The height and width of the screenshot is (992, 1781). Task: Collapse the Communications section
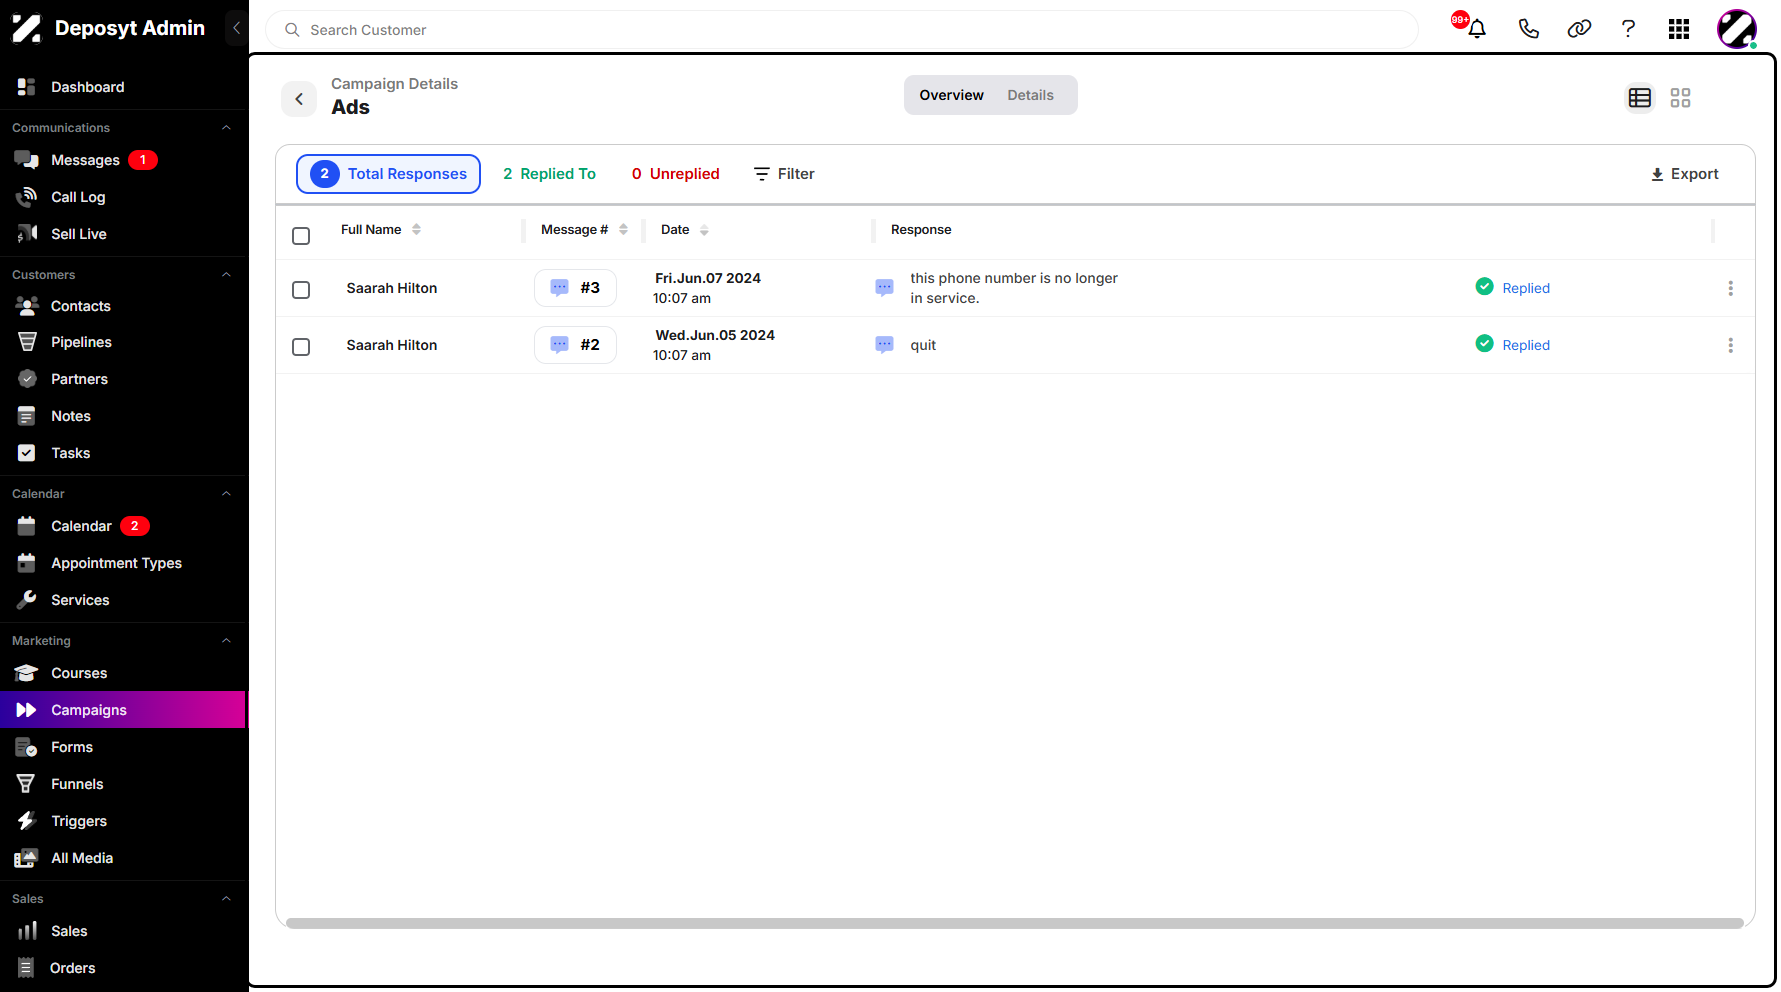226,128
